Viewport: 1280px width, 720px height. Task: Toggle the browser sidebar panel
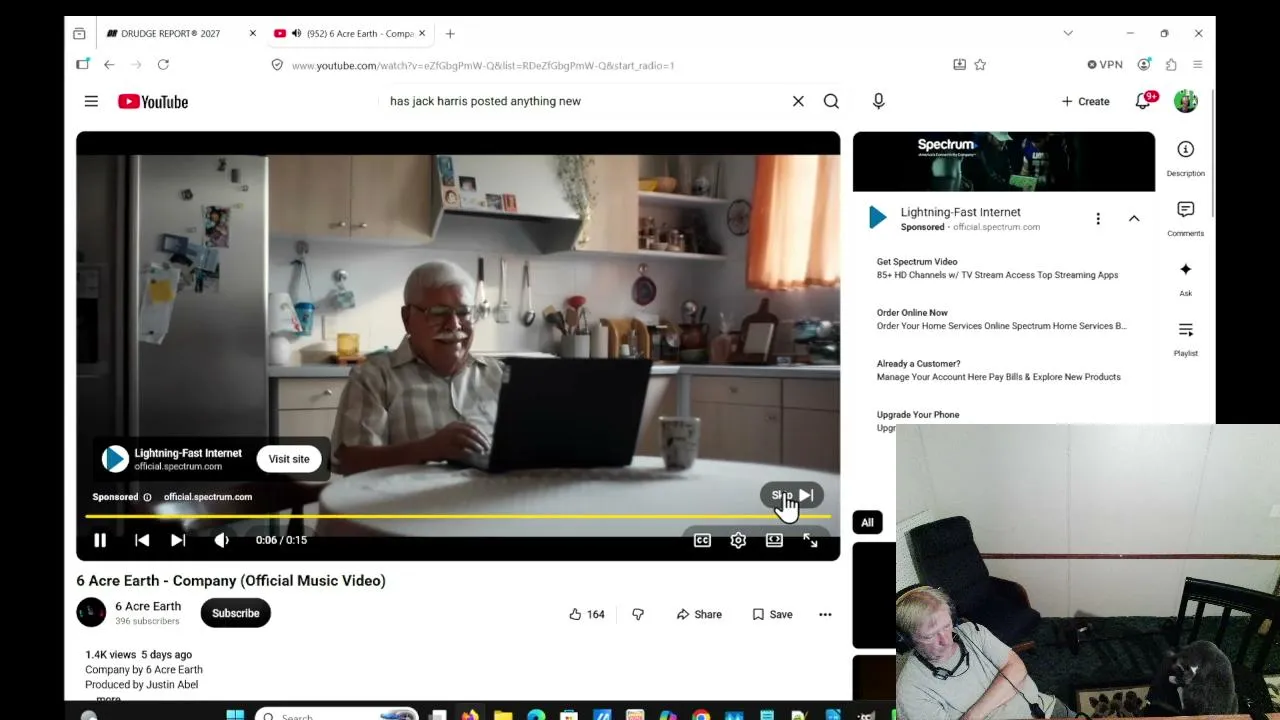tap(83, 64)
